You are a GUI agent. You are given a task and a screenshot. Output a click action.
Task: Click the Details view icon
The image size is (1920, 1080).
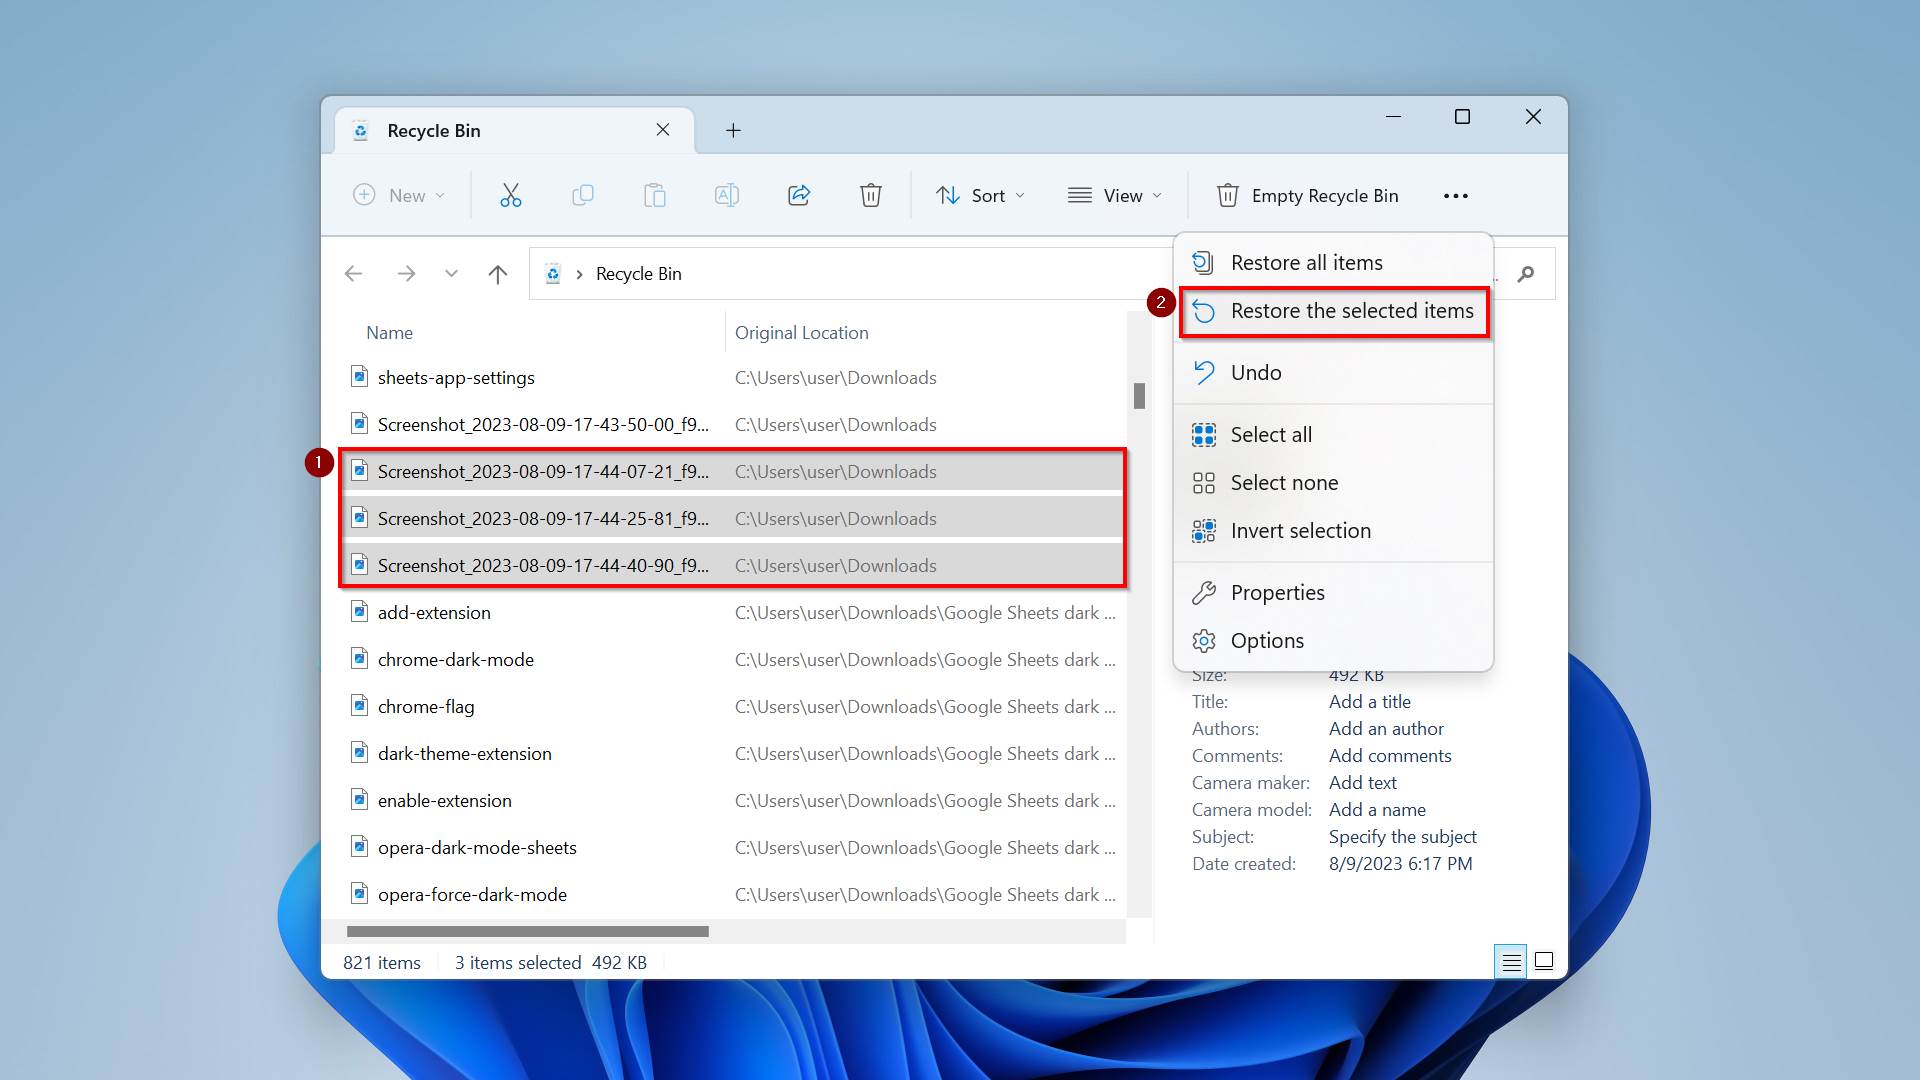pyautogui.click(x=1510, y=961)
